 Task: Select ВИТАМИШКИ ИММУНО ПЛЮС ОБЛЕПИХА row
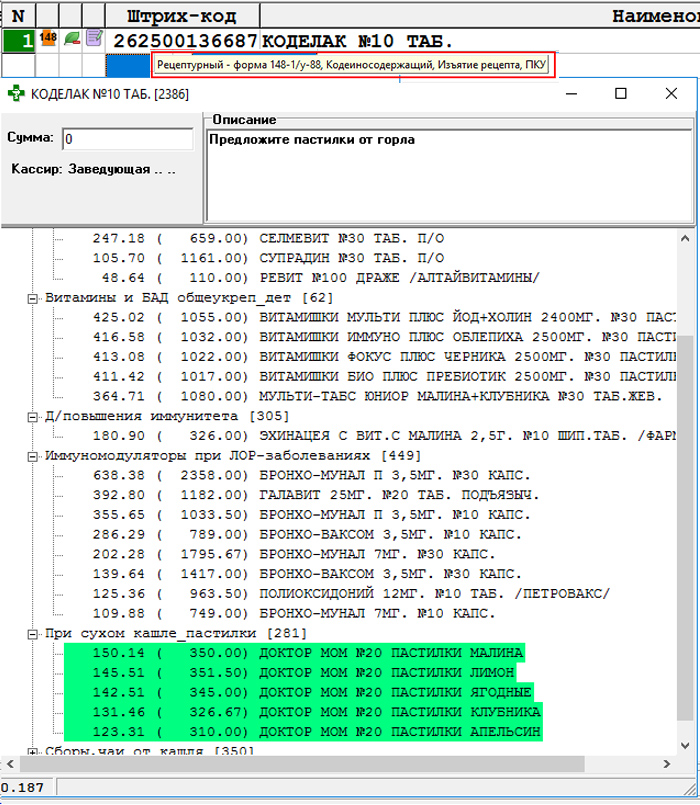coord(384,337)
